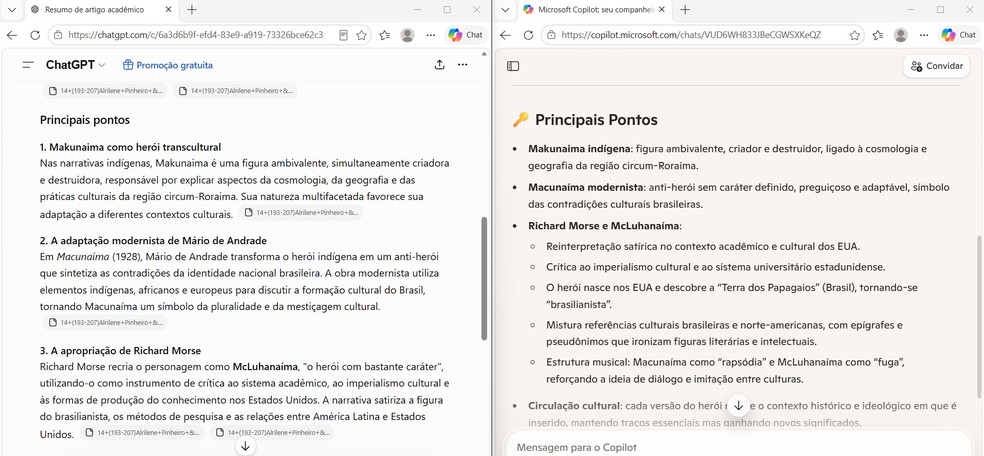Open favorites list in ChatGPT window

coord(385,35)
